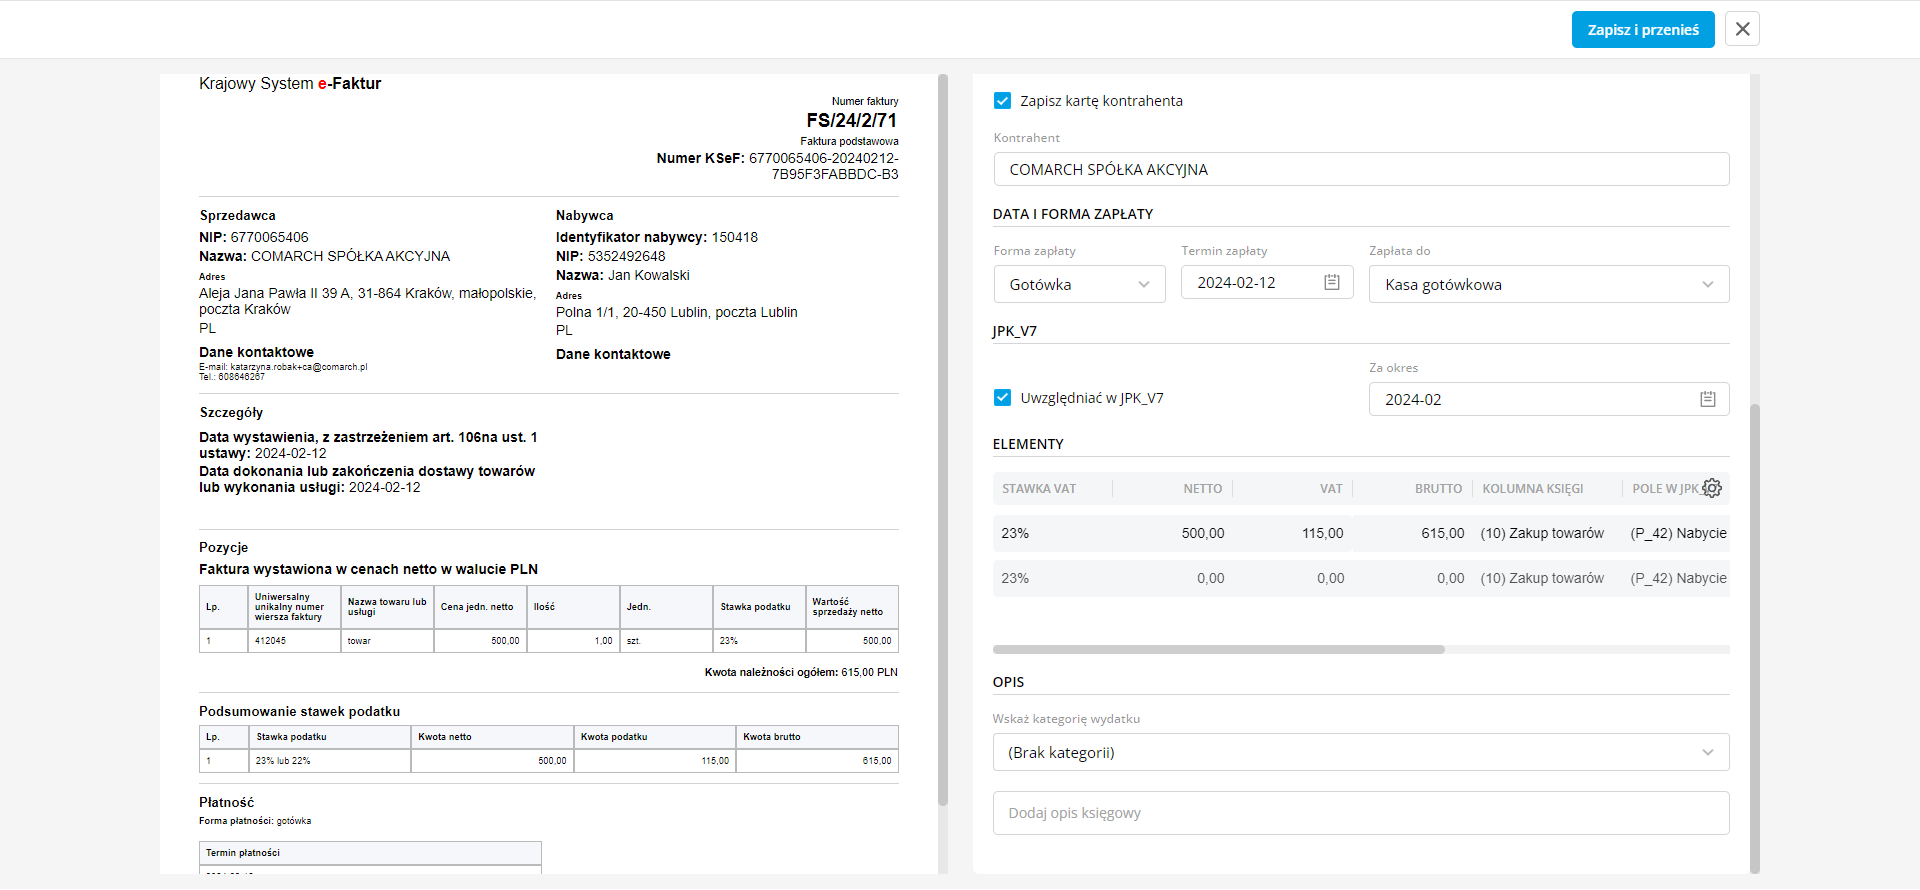Screen dimensions: 1920x890
Task: Open calendar icon in Termin zapłaty field
Action: coord(1332,283)
